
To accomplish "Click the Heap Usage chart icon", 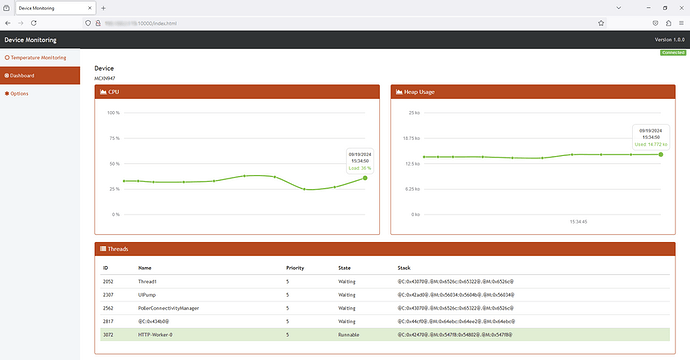I will point(399,92).
